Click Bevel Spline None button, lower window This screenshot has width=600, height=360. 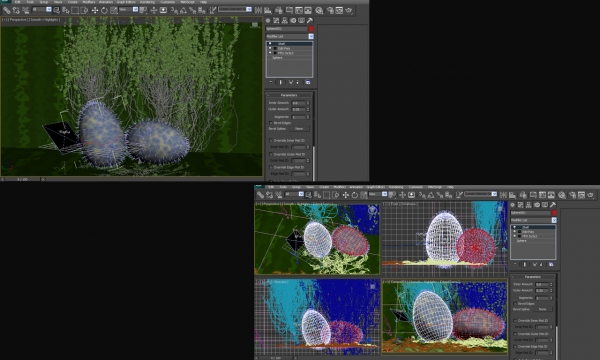[x=542, y=309]
